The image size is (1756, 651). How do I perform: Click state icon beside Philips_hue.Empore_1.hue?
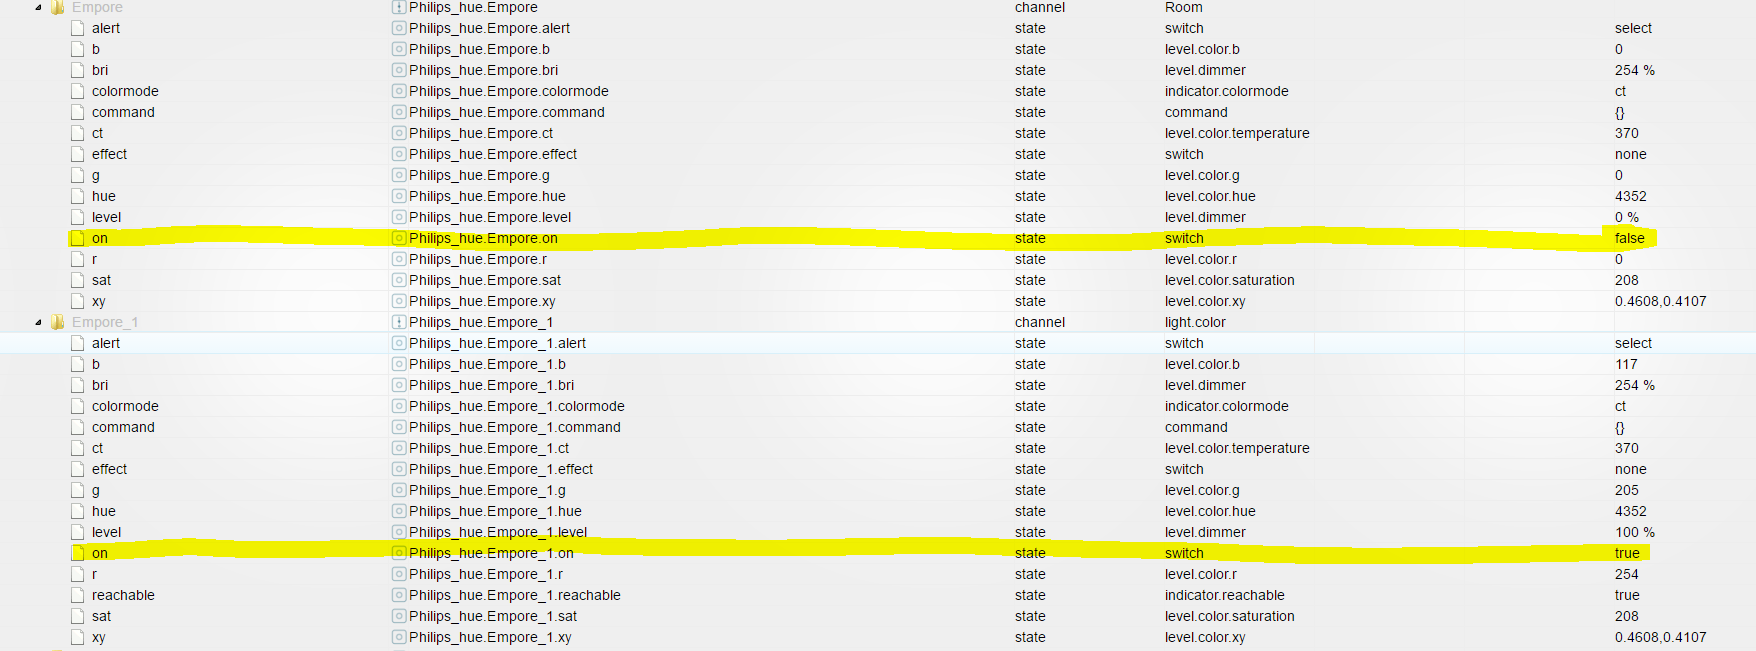(399, 511)
